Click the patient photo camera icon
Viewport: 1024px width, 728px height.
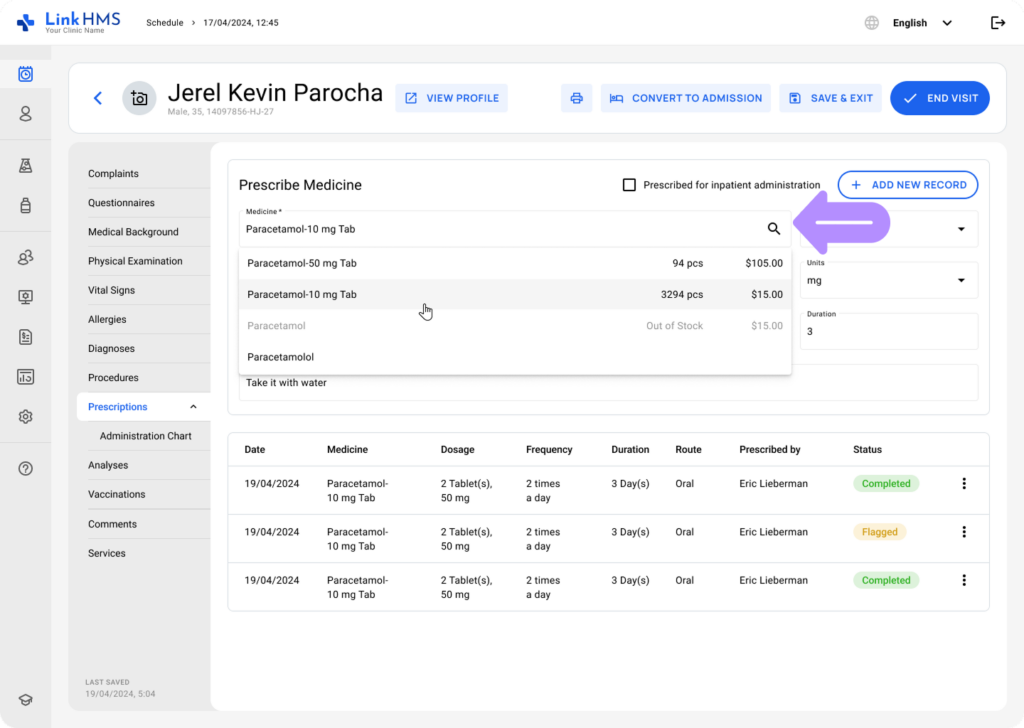(x=139, y=98)
